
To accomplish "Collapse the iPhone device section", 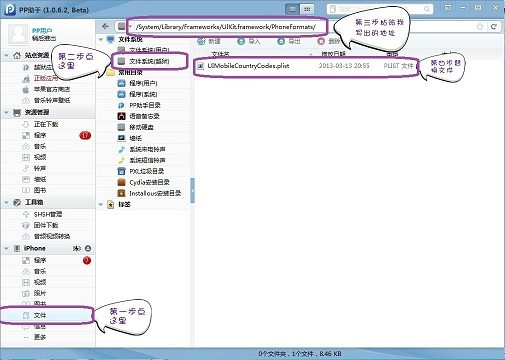I will [x=6, y=248].
